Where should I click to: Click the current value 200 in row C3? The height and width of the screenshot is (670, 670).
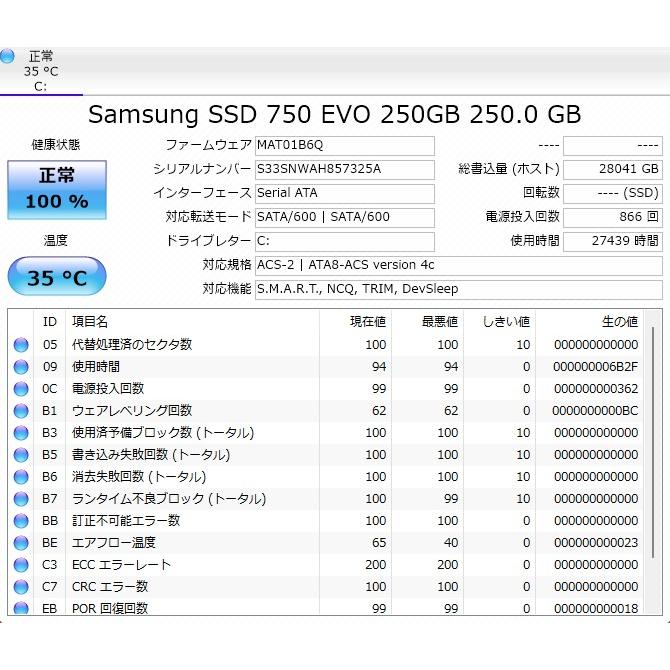click(x=376, y=565)
